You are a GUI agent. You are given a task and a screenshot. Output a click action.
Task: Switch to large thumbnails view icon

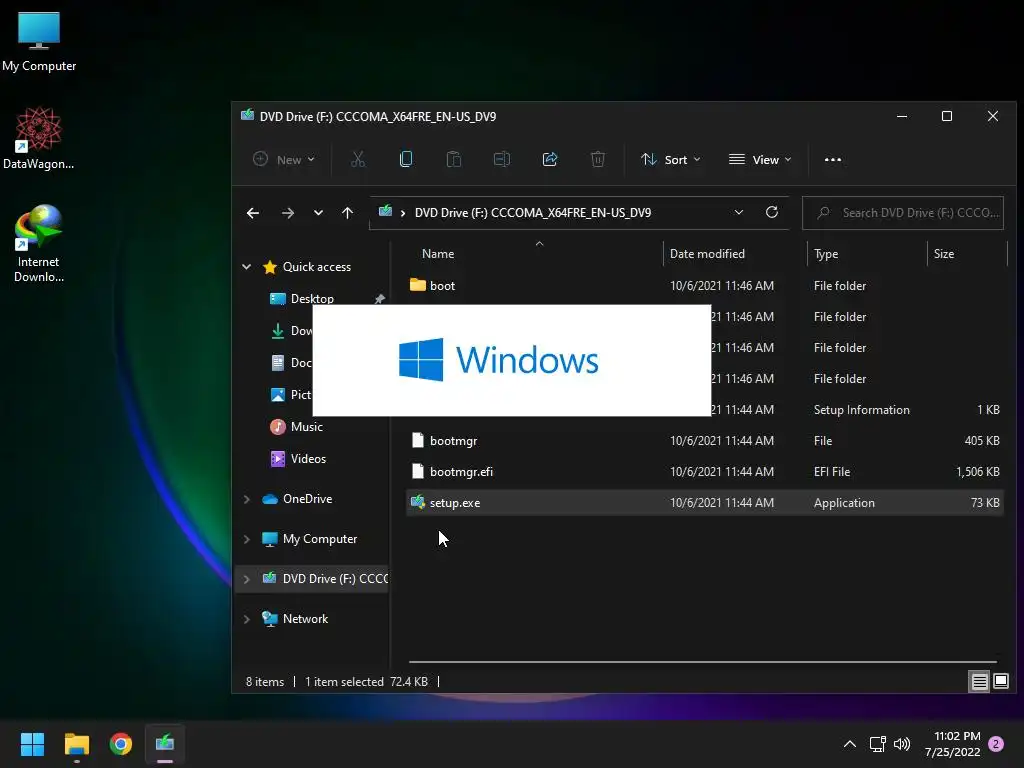(x=1001, y=682)
